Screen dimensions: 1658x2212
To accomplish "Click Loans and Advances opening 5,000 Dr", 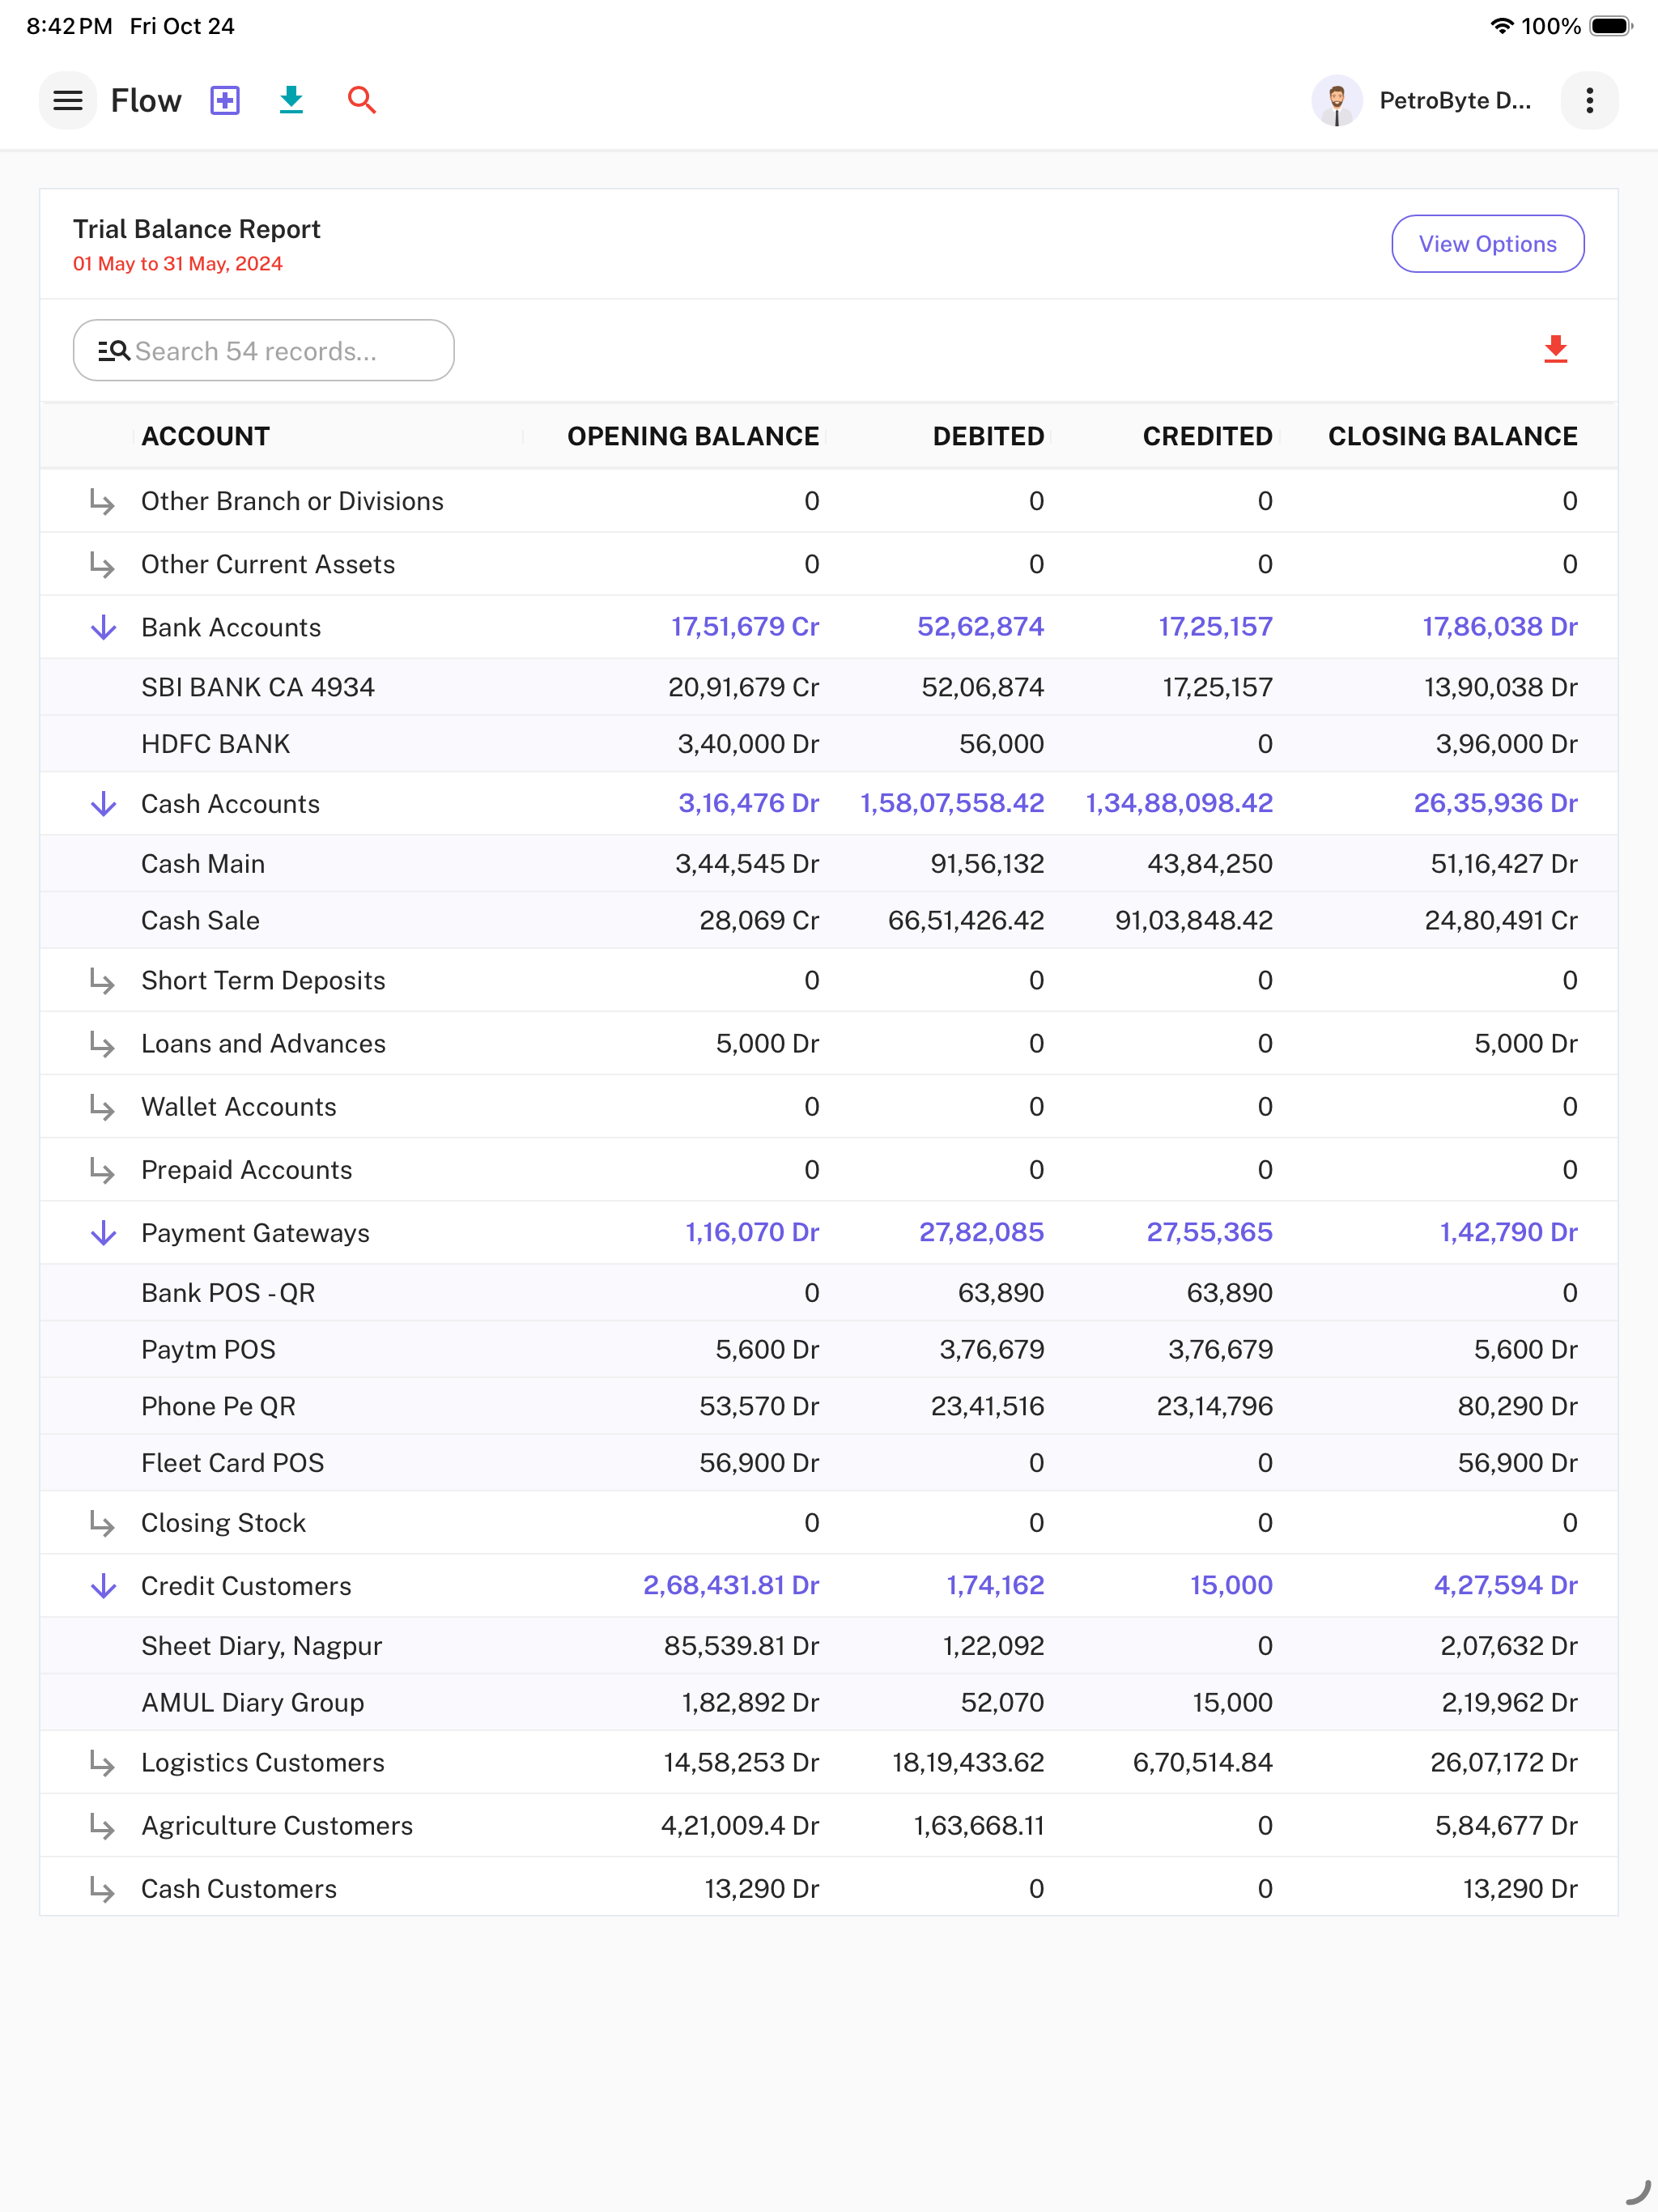I will (767, 1043).
